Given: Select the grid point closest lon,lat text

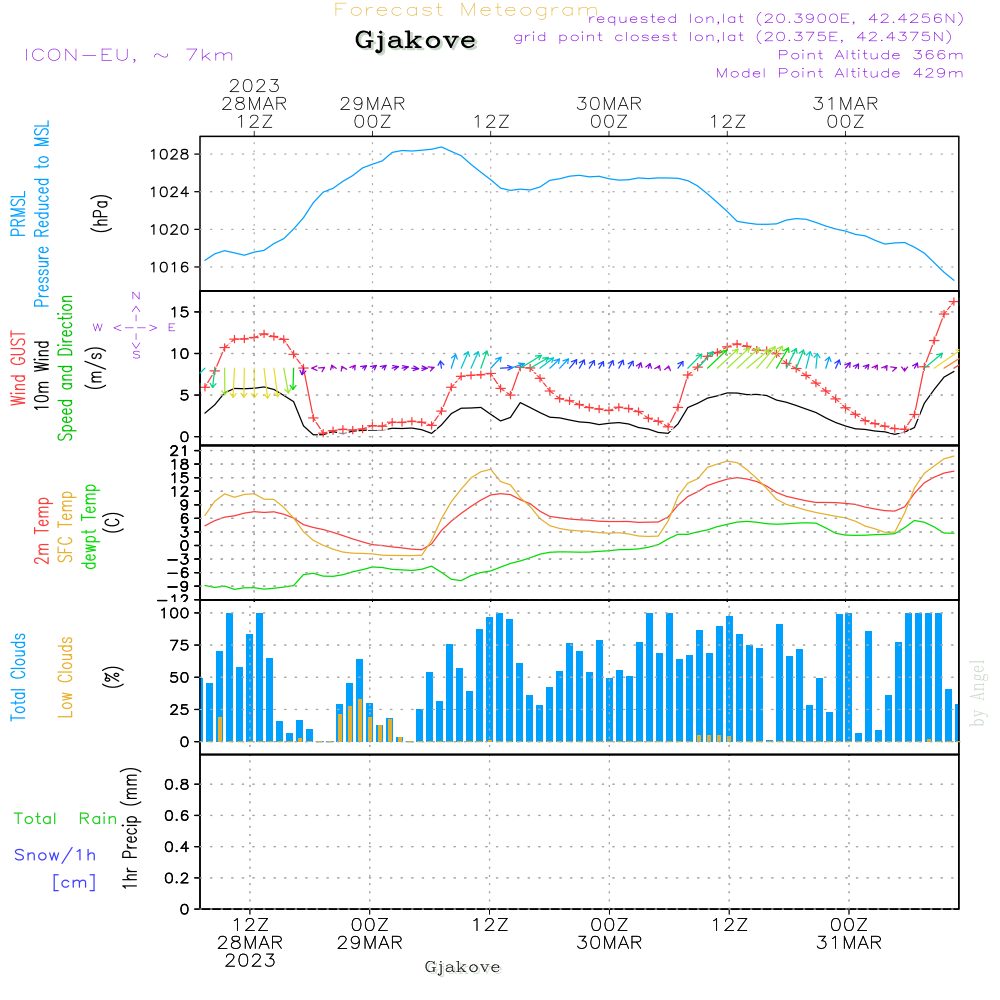Looking at the screenshot, I should tap(739, 37).
